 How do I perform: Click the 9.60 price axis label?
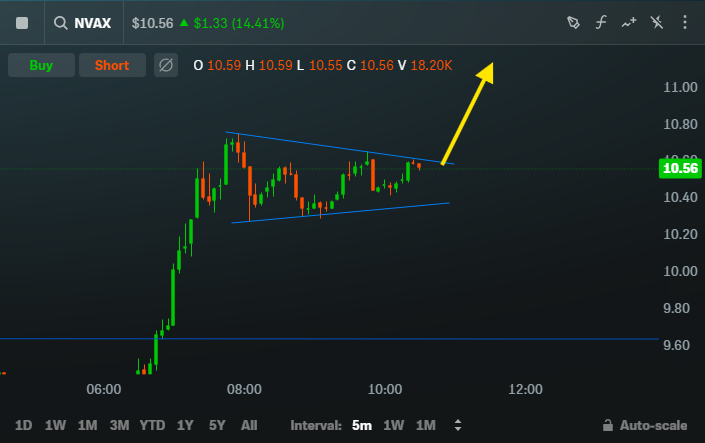click(676, 345)
